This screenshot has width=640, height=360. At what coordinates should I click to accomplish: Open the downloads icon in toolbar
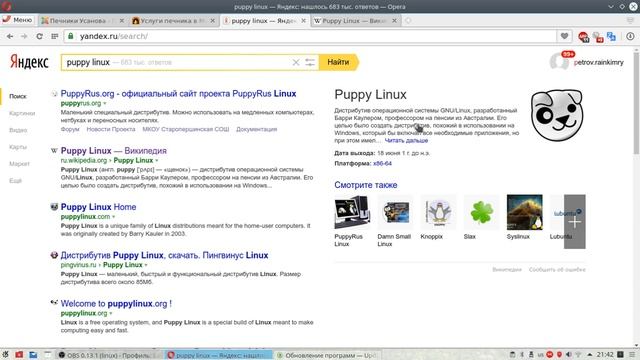[x=630, y=36]
